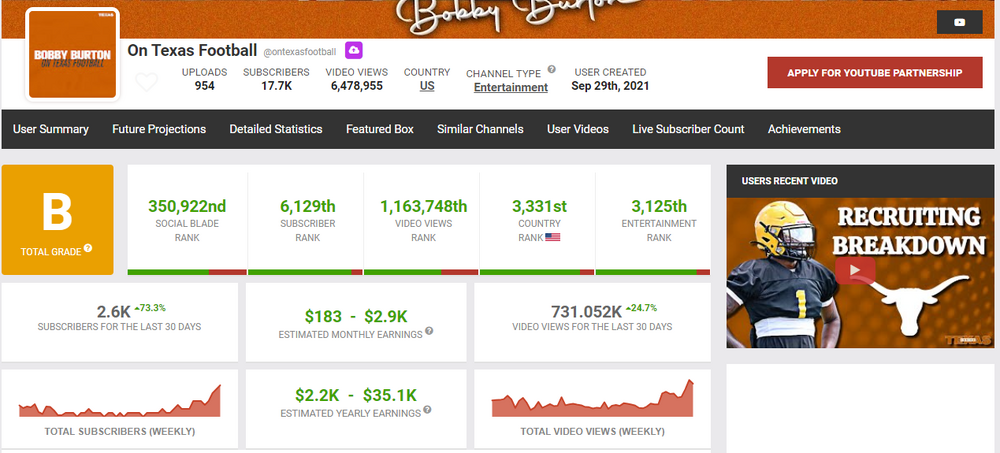Open the Entertainment channel type link
The height and width of the screenshot is (453, 1000).
(x=510, y=88)
